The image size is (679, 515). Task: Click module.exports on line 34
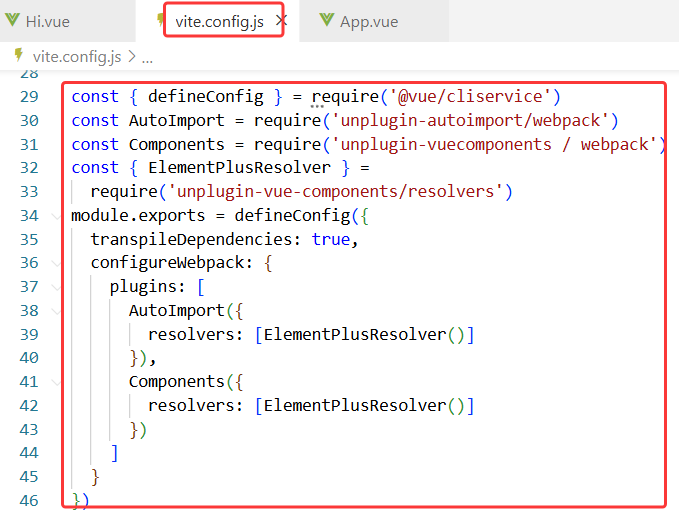point(138,216)
